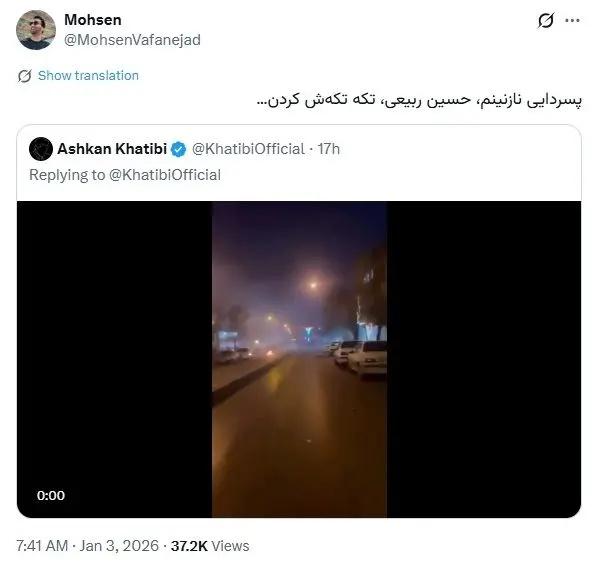This screenshot has width=605, height=571.
Task: Open the Mohsen display name profile
Action: tap(93, 20)
